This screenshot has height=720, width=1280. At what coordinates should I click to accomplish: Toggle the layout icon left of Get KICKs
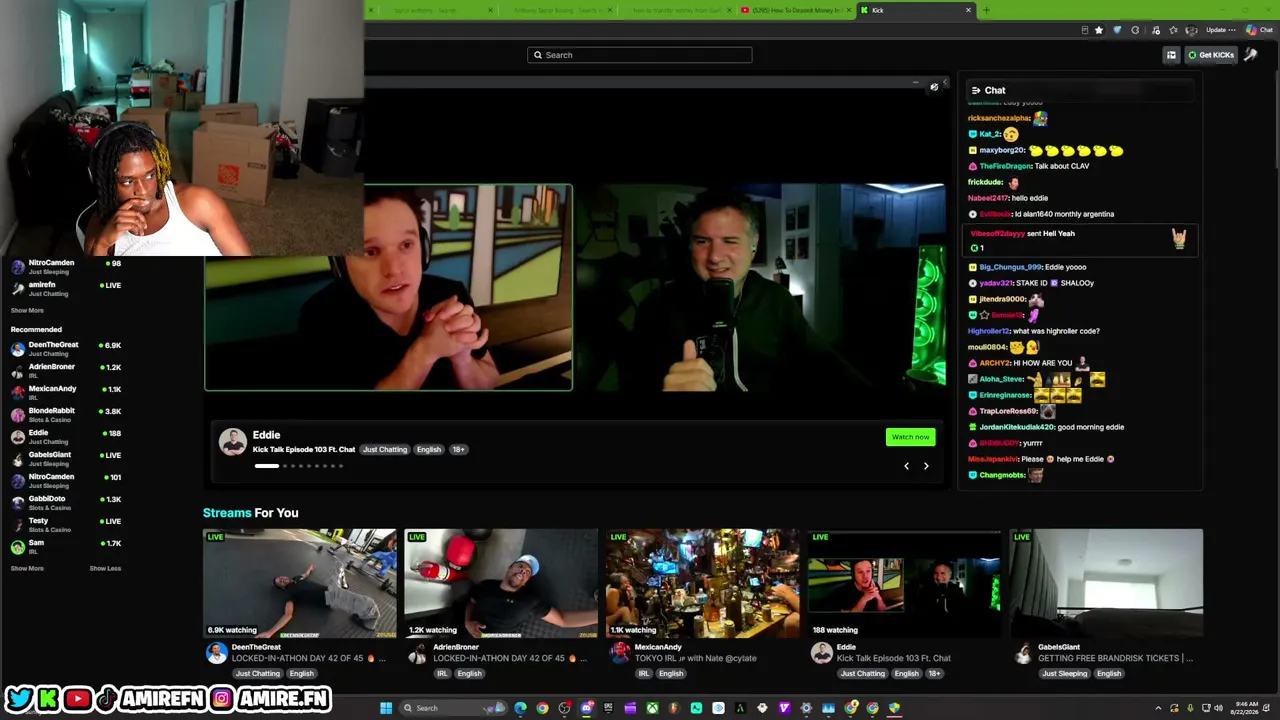click(1171, 55)
